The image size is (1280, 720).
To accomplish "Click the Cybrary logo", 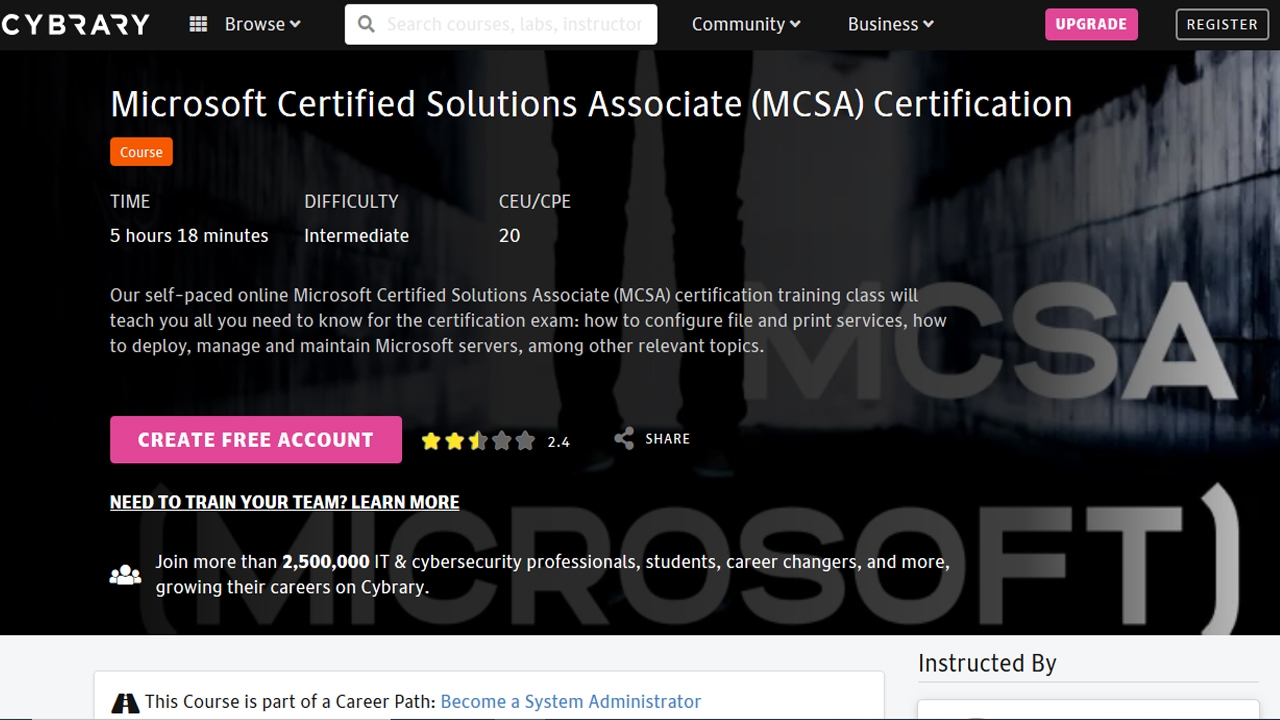I will pyautogui.click(x=75, y=24).
